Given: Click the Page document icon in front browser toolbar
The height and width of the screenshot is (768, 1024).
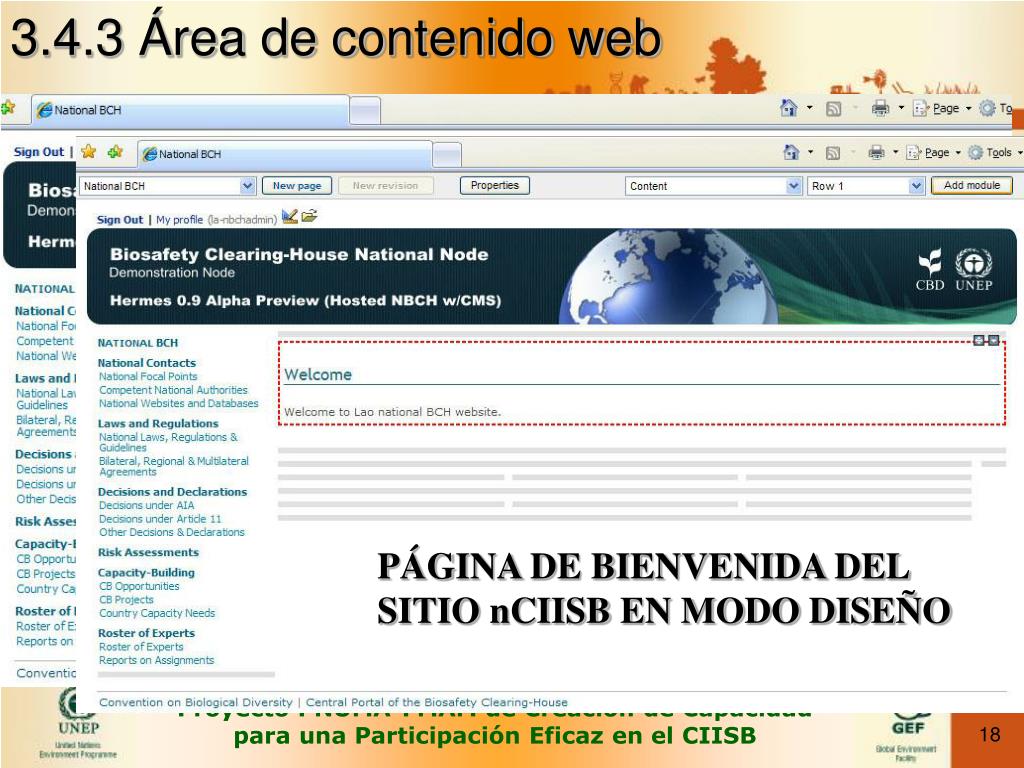Looking at the screenshot, I should 914,153.
